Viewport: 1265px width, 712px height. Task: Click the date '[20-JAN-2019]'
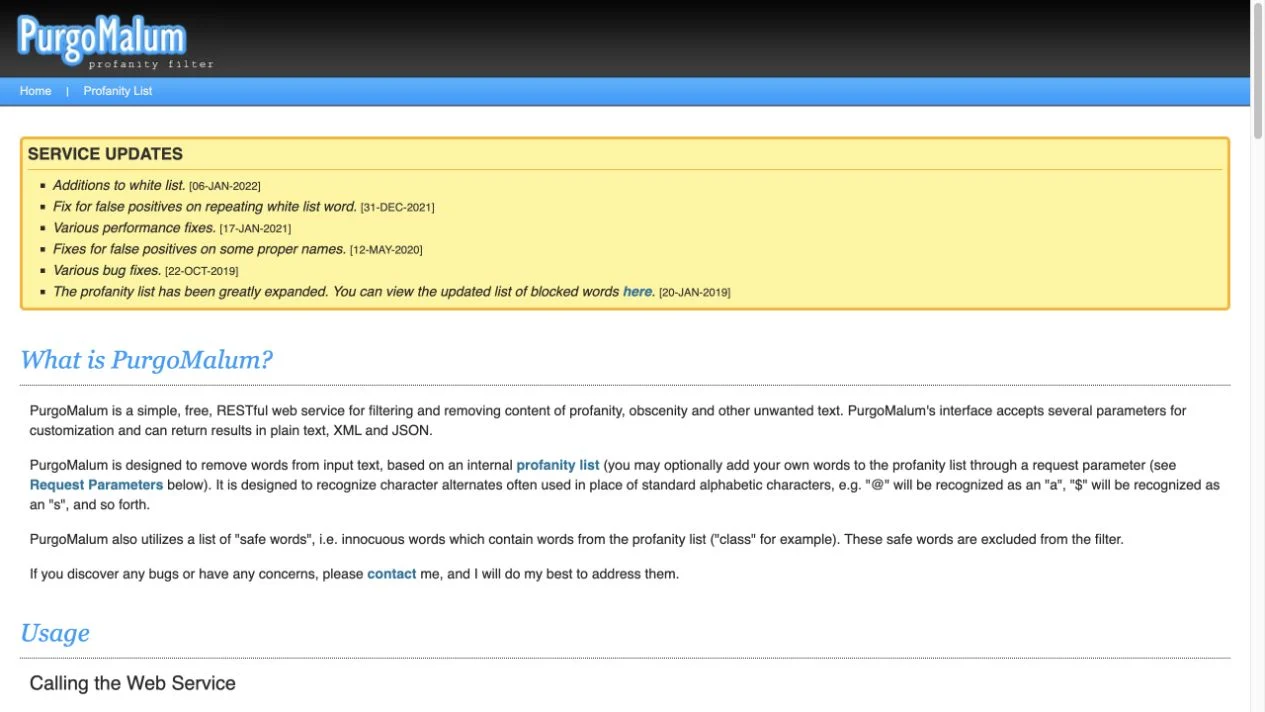point(694,293)
